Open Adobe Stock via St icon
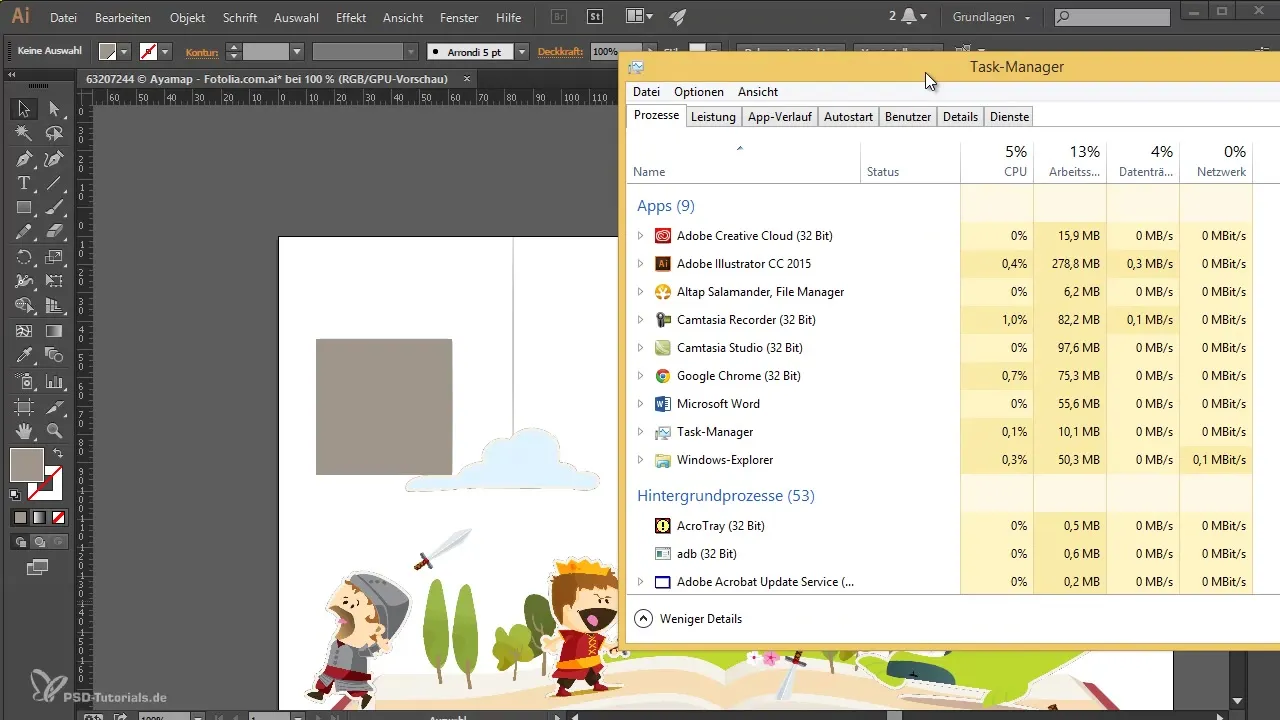Viewport: 1280px width, 720px height. [x=595, y=17]
